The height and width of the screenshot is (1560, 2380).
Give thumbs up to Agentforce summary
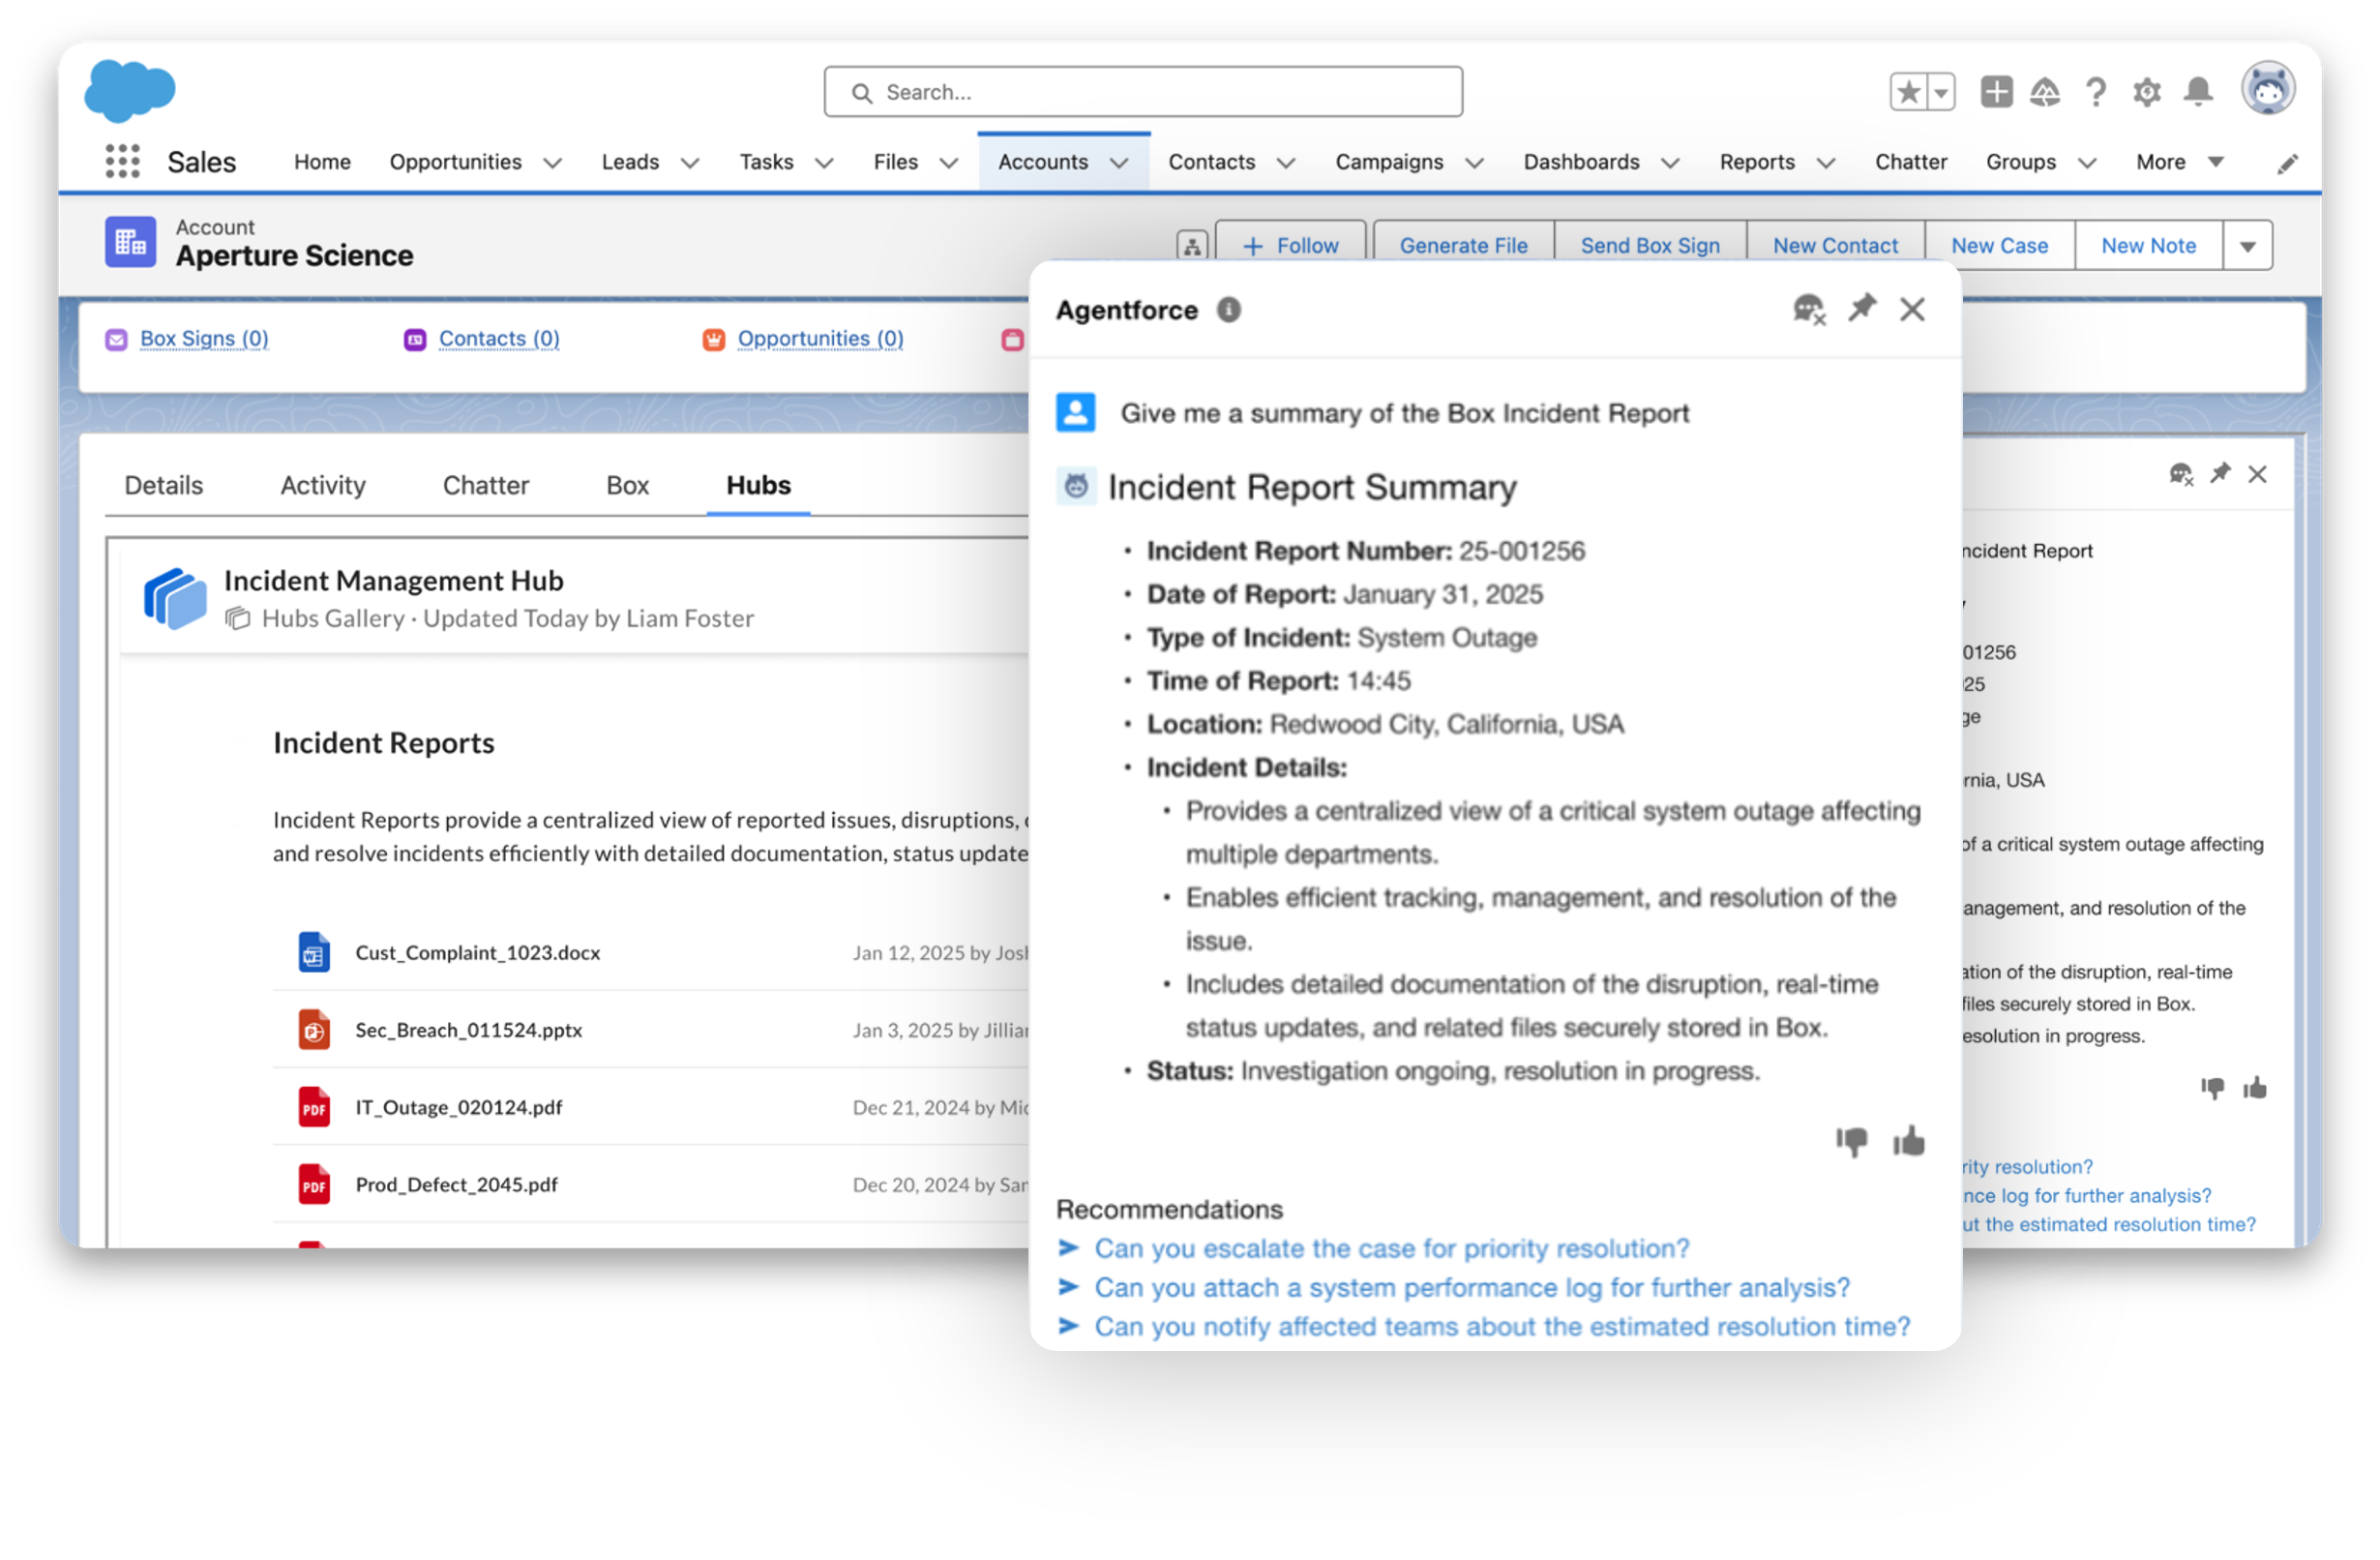[x=1908, y=1141]
